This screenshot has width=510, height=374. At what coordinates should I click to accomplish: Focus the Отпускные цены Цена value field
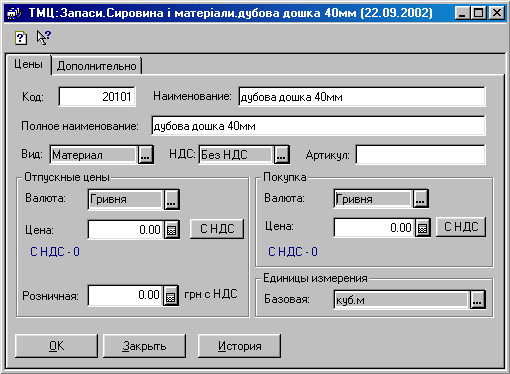[126, 230]
